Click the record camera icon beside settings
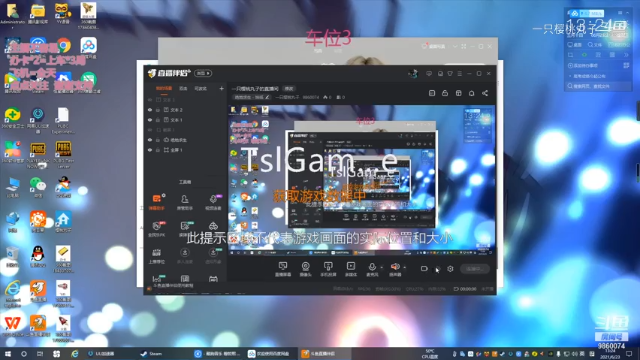The image size is (640, 360). click(x=424, y=269)
